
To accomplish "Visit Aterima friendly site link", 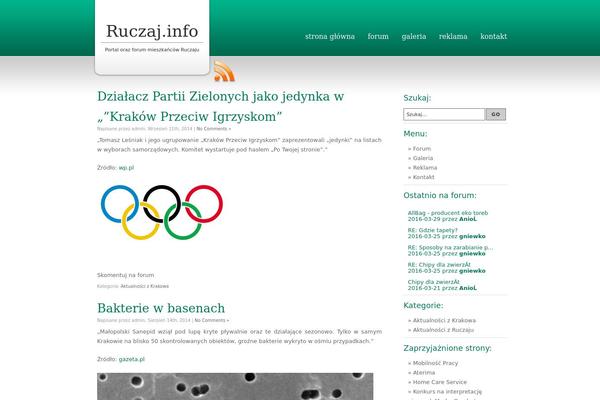I will [x=424, y=372].
